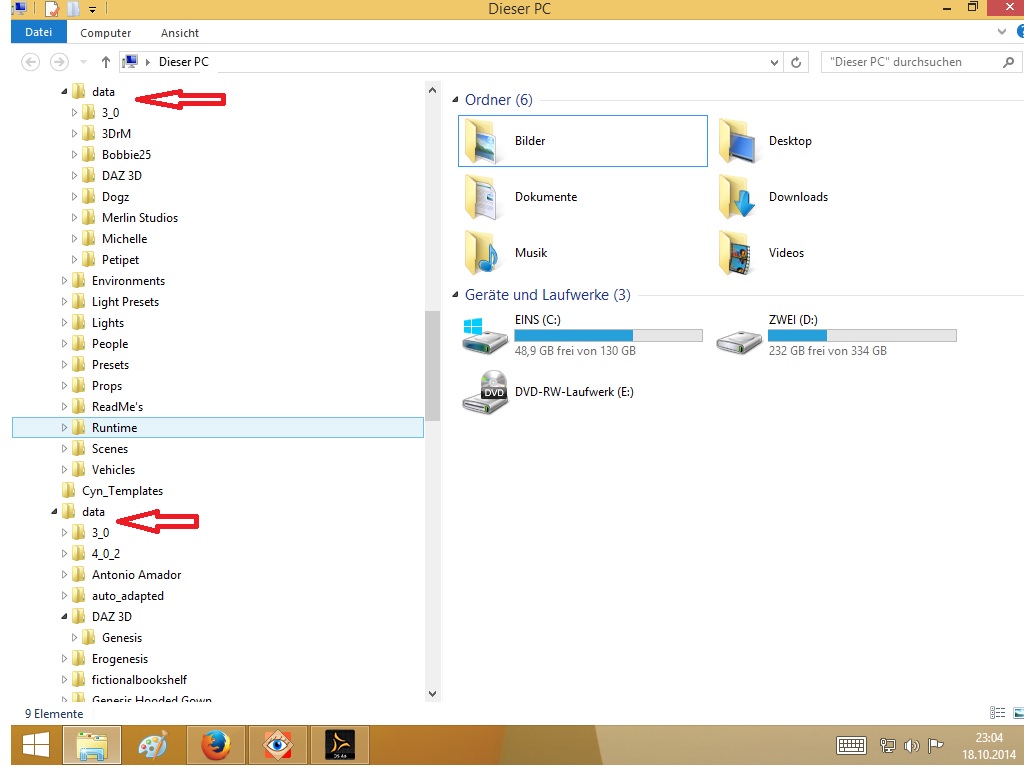Launch Firefox from the taskbar
This screenshot has height=768, width=1024.
(216, 744)
